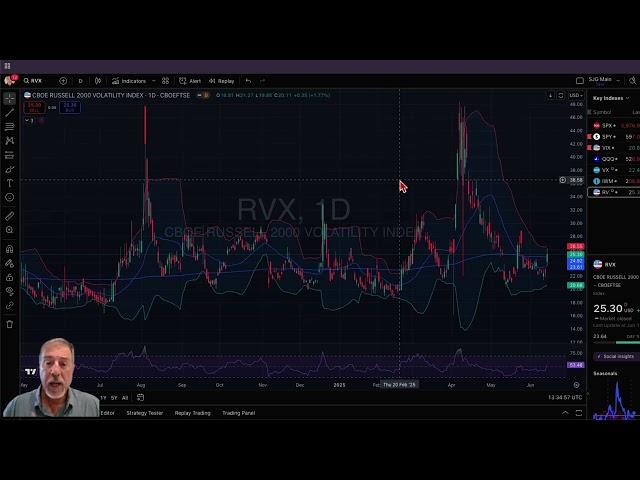The image size is (640, 480).
Task: Toggle stay in drawing mode
Action: pyautogui.click(x=9, y=263)
